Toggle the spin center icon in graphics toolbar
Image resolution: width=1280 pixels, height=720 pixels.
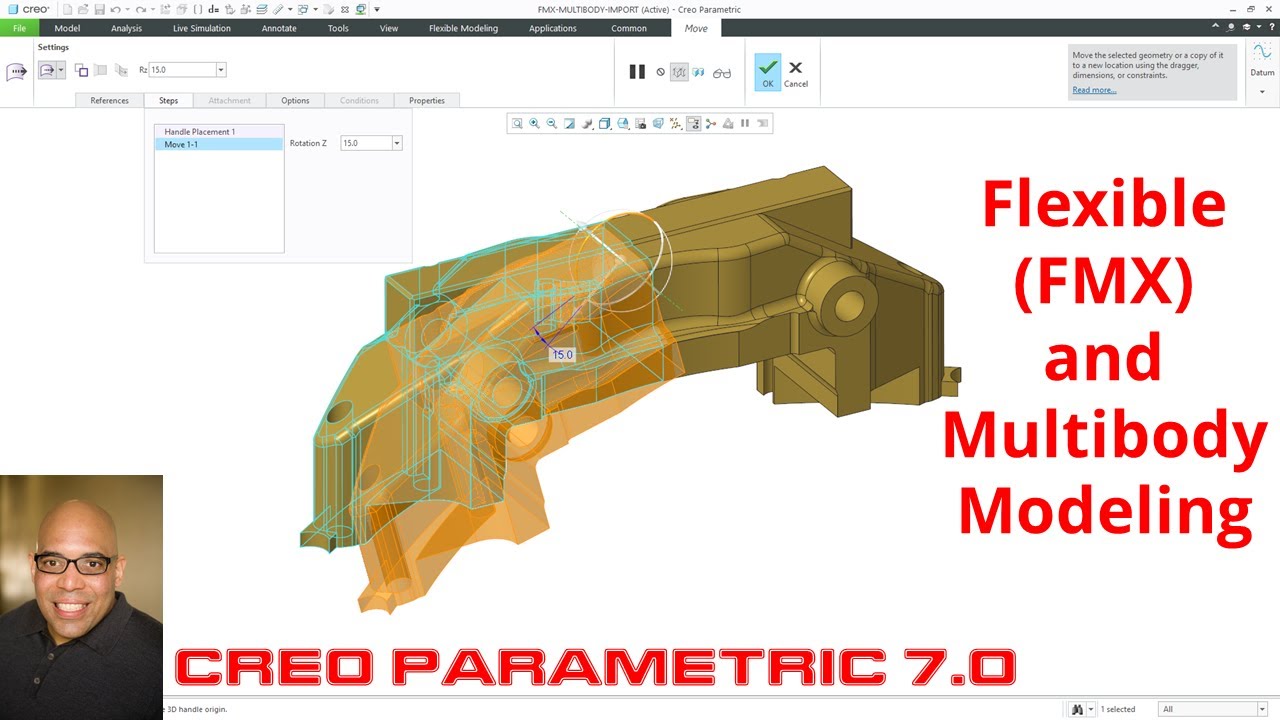tap(710, 124)
